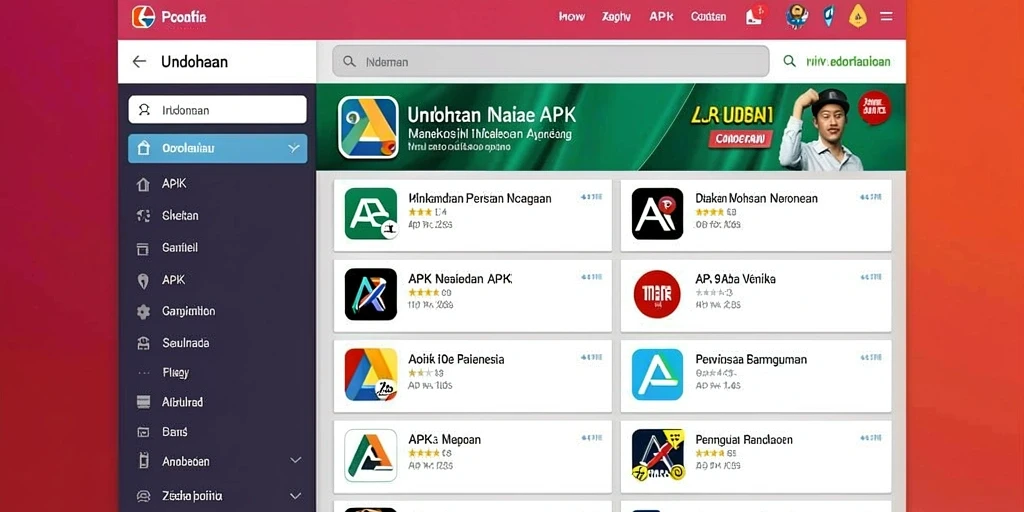Open blue 'Pervinsaa Barnguman' app icon
Image resolution: width=1024 pixels, height=512 pixels.
pos(658,374)
